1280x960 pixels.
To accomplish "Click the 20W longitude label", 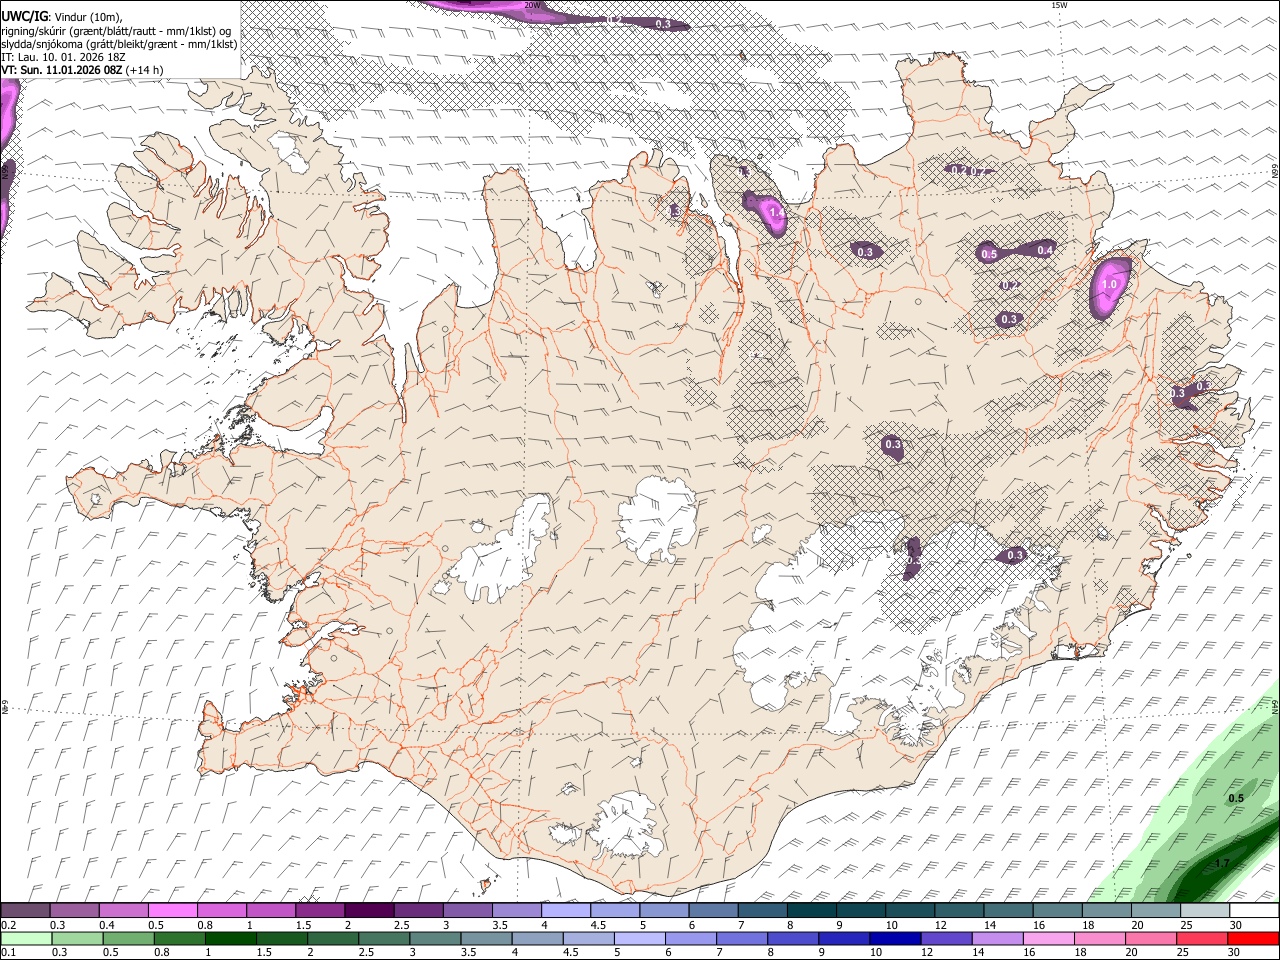I will (x=532, y=5).
